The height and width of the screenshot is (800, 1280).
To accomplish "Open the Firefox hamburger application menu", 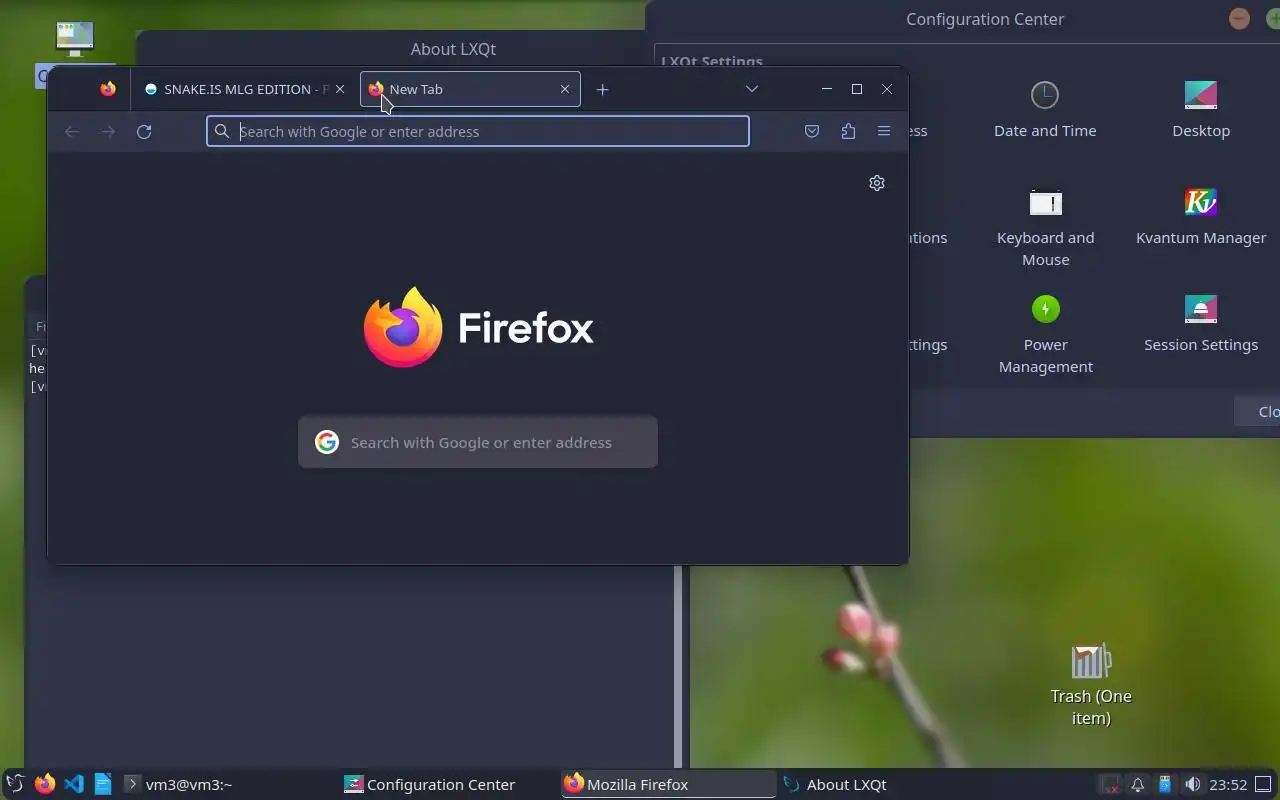I will click(x=884, y=131).
